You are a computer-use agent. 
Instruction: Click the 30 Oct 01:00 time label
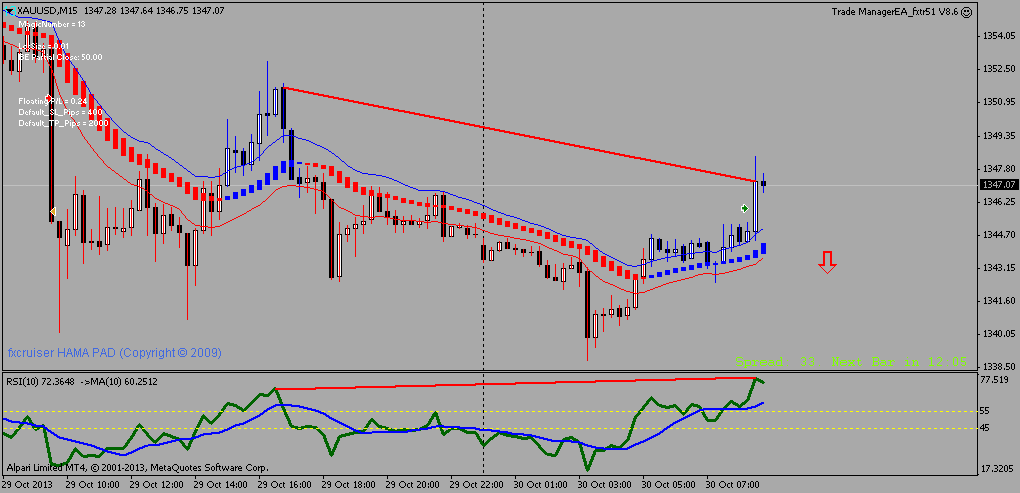click(541, 485)
